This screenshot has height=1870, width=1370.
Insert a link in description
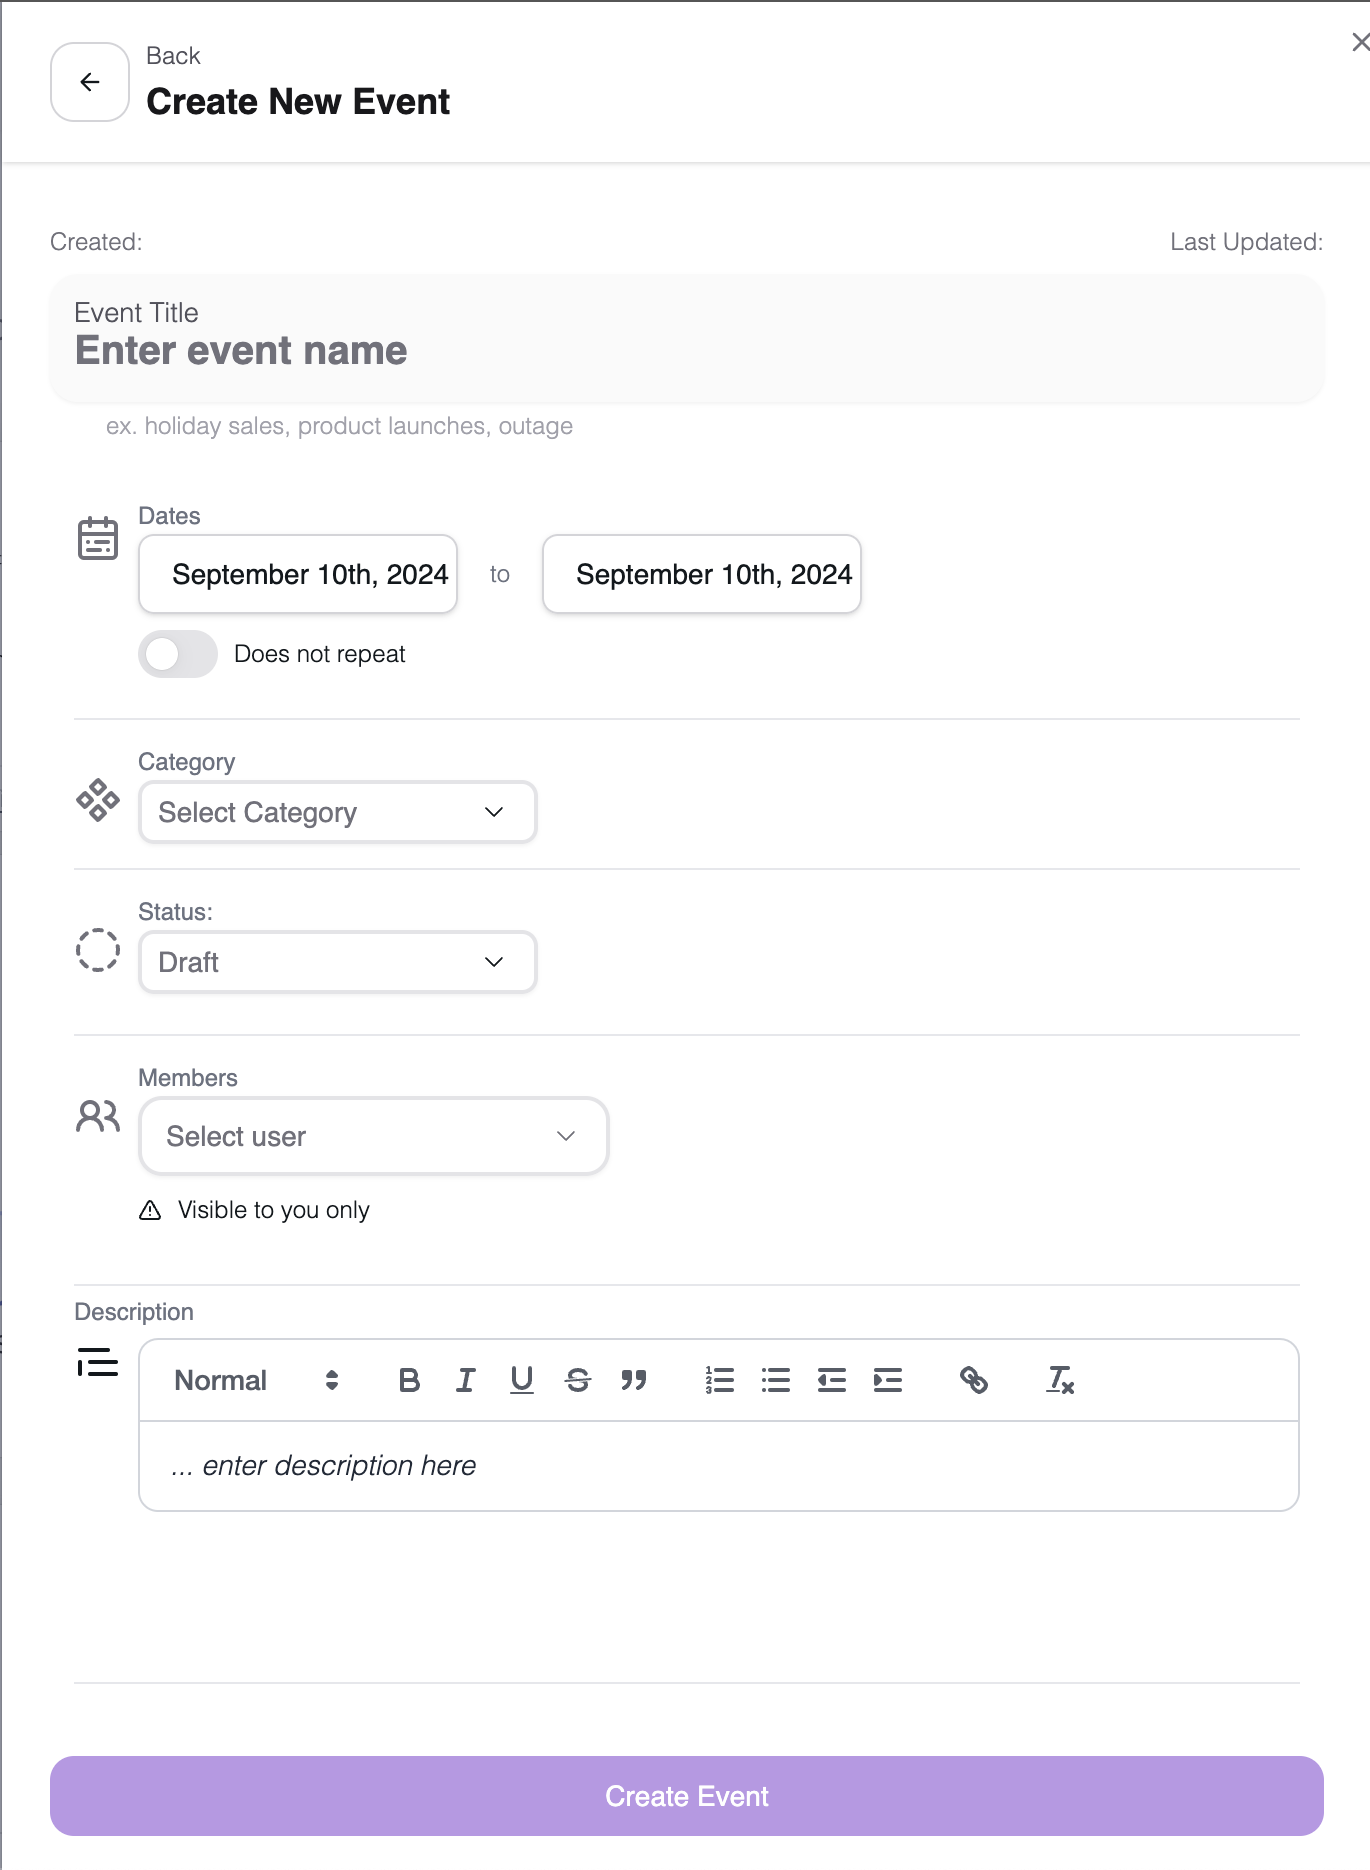coord(973,1380)
